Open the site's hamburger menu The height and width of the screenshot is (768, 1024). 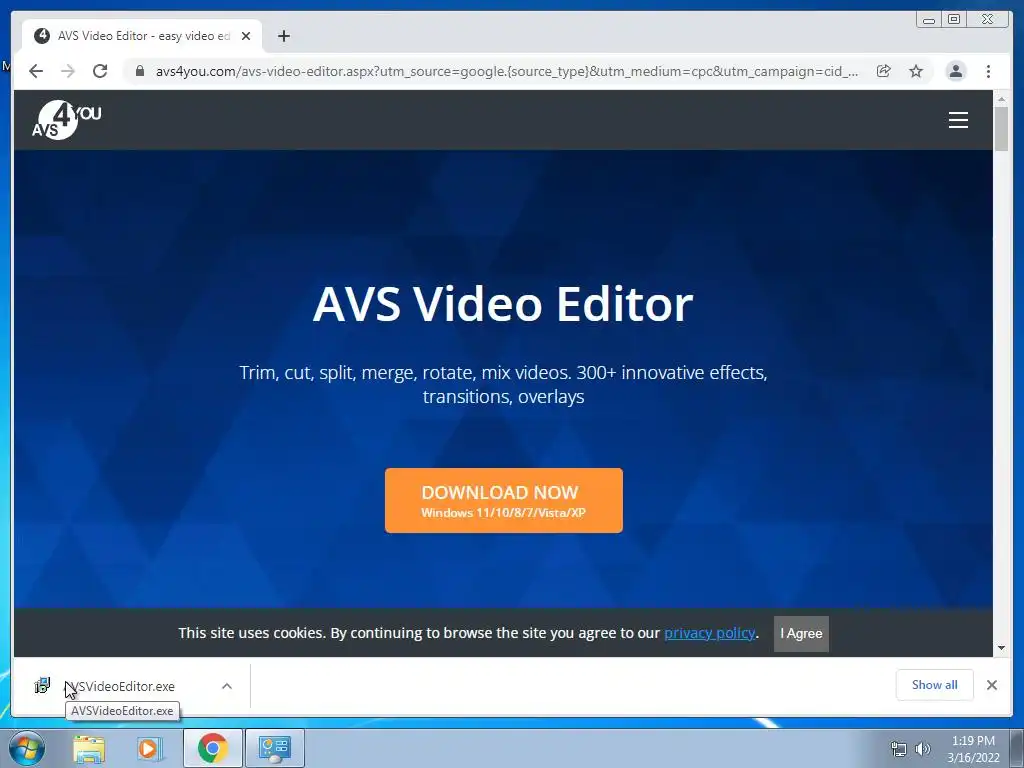click(958, 120)
